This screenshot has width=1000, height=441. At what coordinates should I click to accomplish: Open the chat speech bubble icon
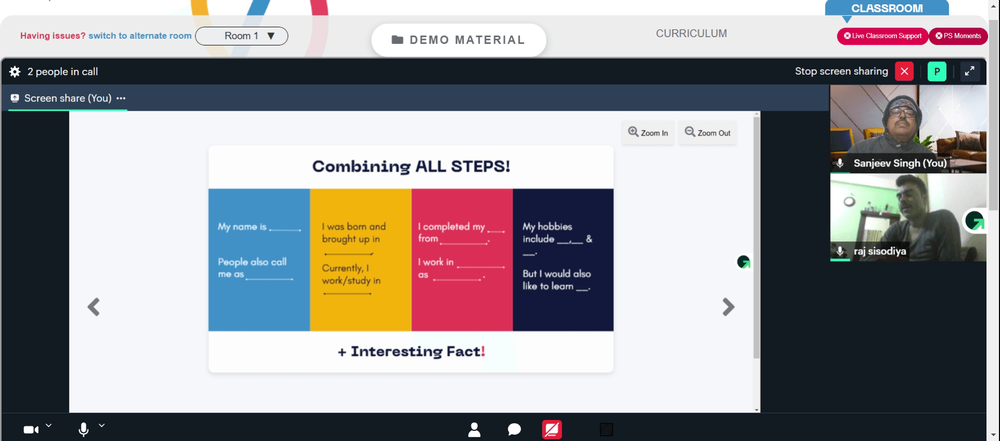tap(514, 430)
